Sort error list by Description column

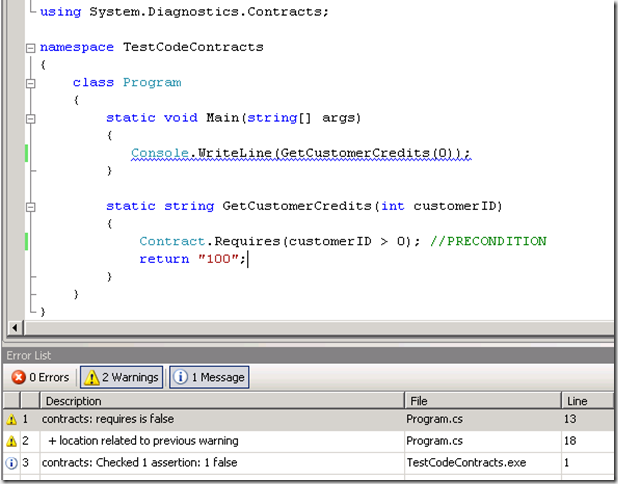point(220,401)
